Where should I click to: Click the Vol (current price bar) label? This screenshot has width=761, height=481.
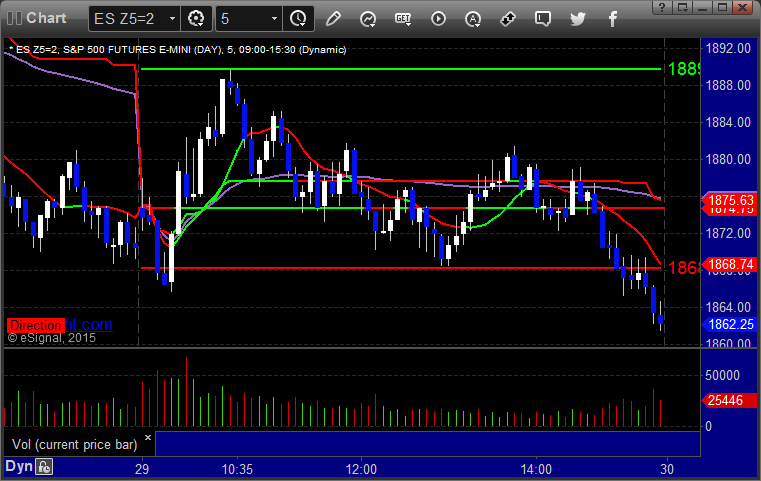coord(75,445)
